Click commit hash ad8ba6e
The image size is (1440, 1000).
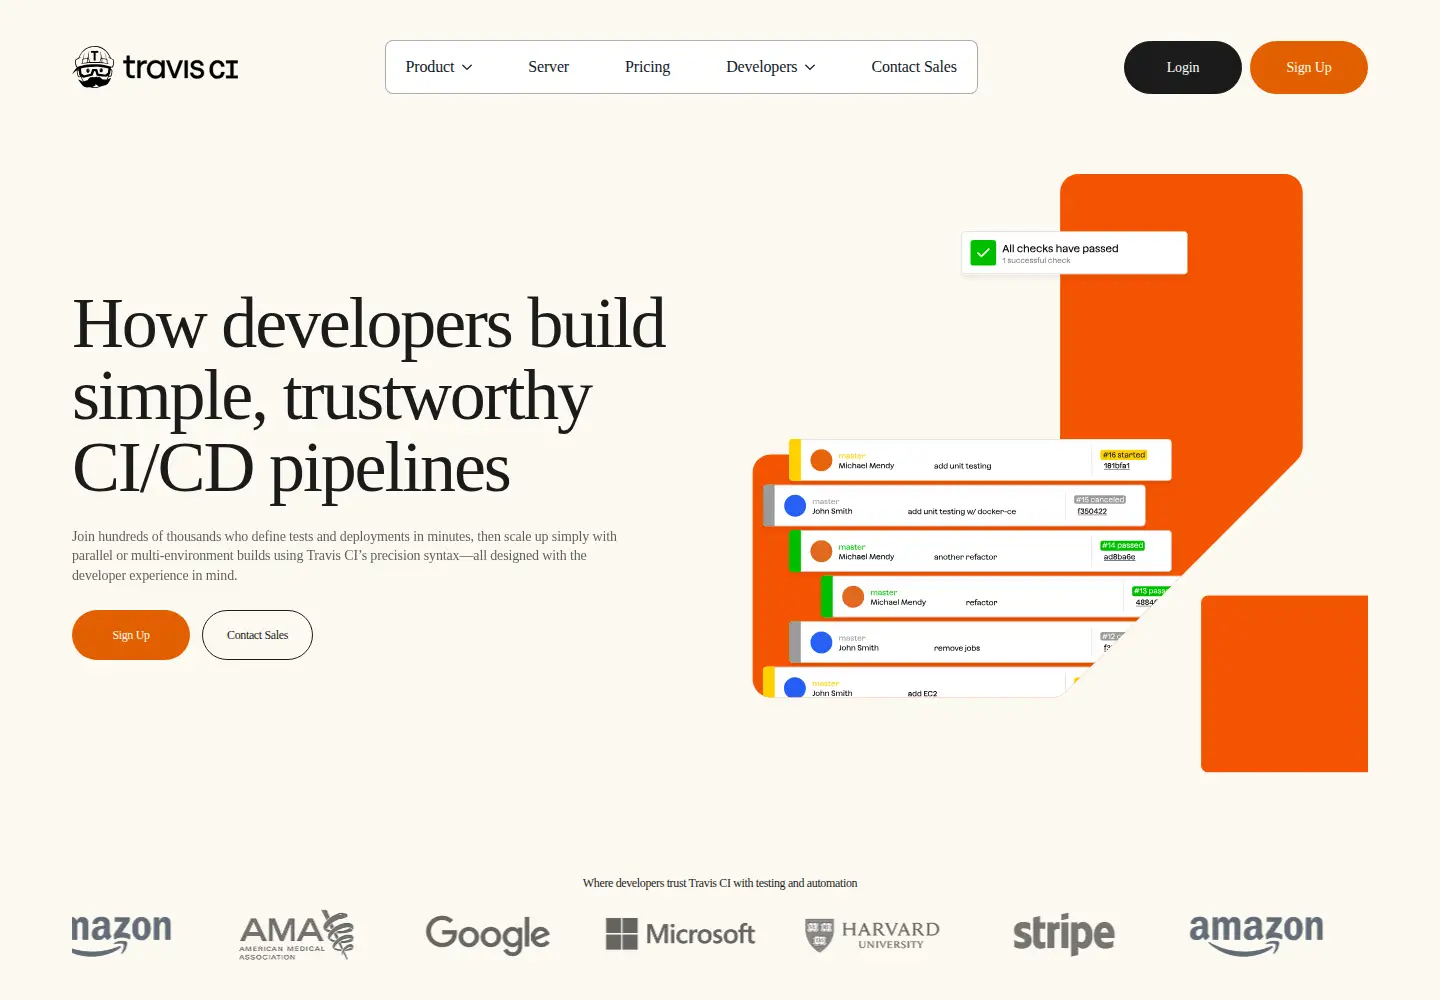1119,557
